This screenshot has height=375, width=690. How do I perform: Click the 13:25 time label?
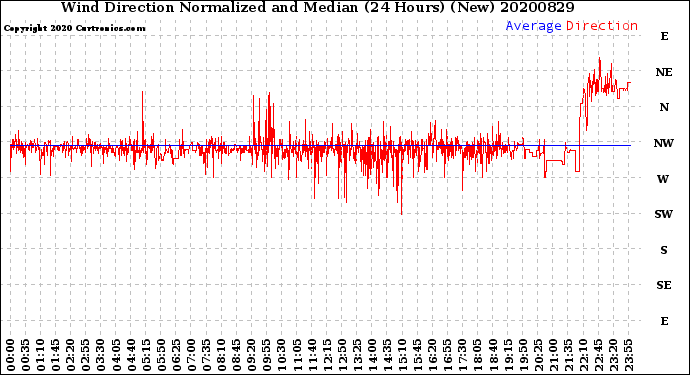357,355
